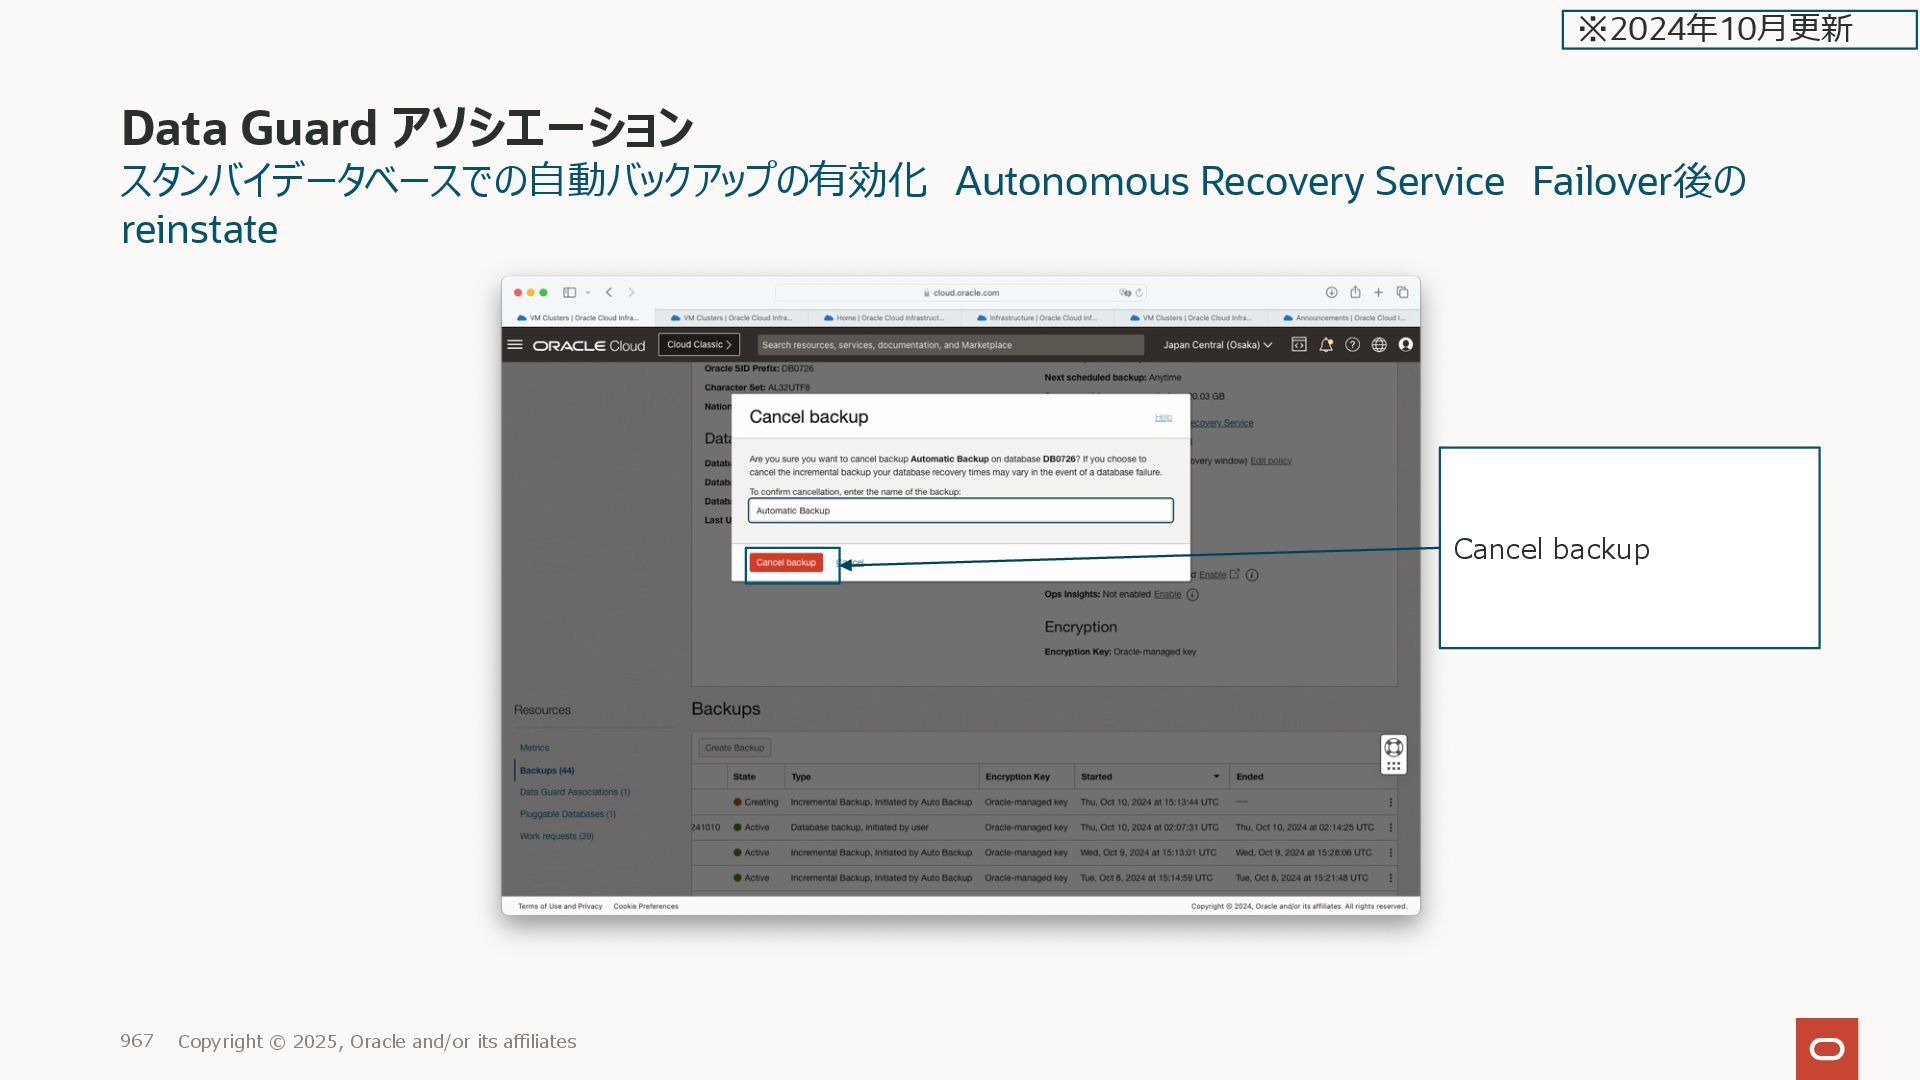Image resolution: width=1920 pixels, height=1080 pixels.
Task: Open actions menu for the Creating backup row
Action: click(1390, 803)
